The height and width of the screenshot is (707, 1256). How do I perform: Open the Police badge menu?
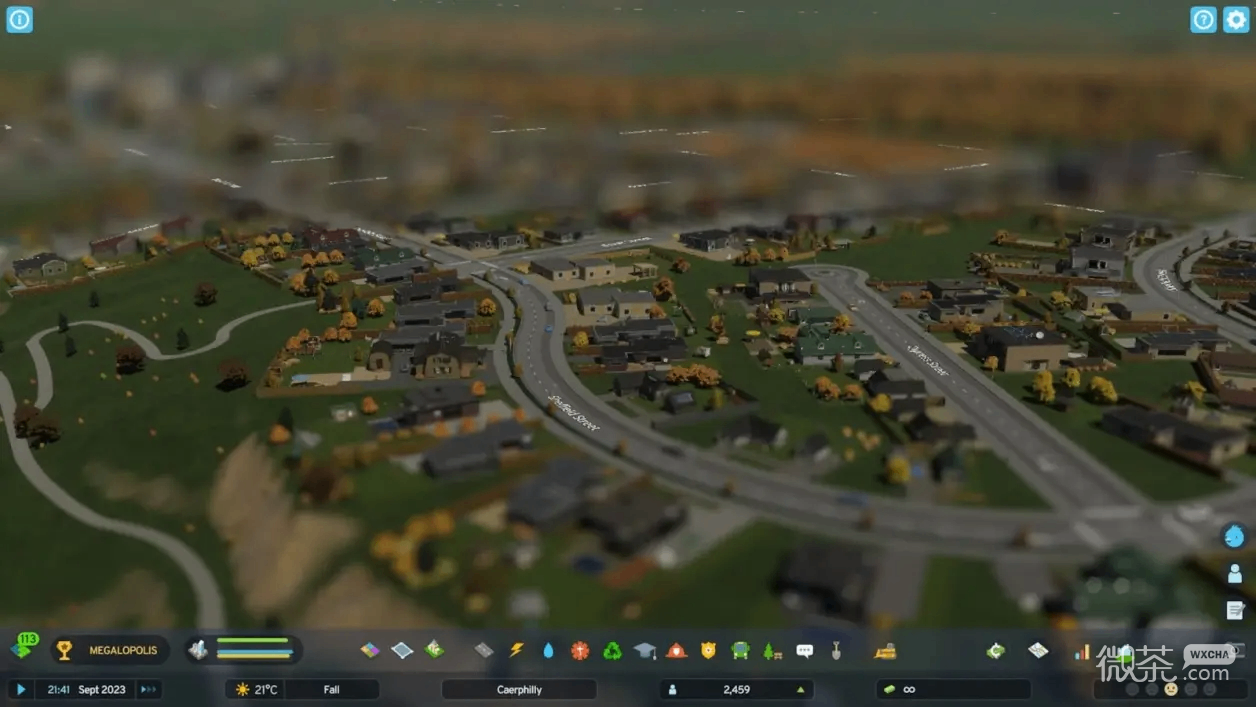(708, 650)
